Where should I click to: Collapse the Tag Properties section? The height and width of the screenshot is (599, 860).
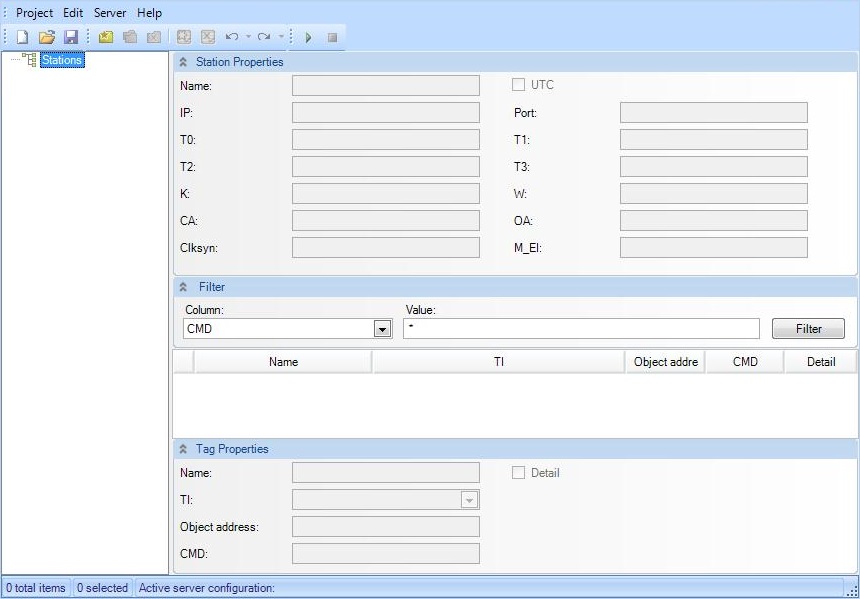(183, 449)
